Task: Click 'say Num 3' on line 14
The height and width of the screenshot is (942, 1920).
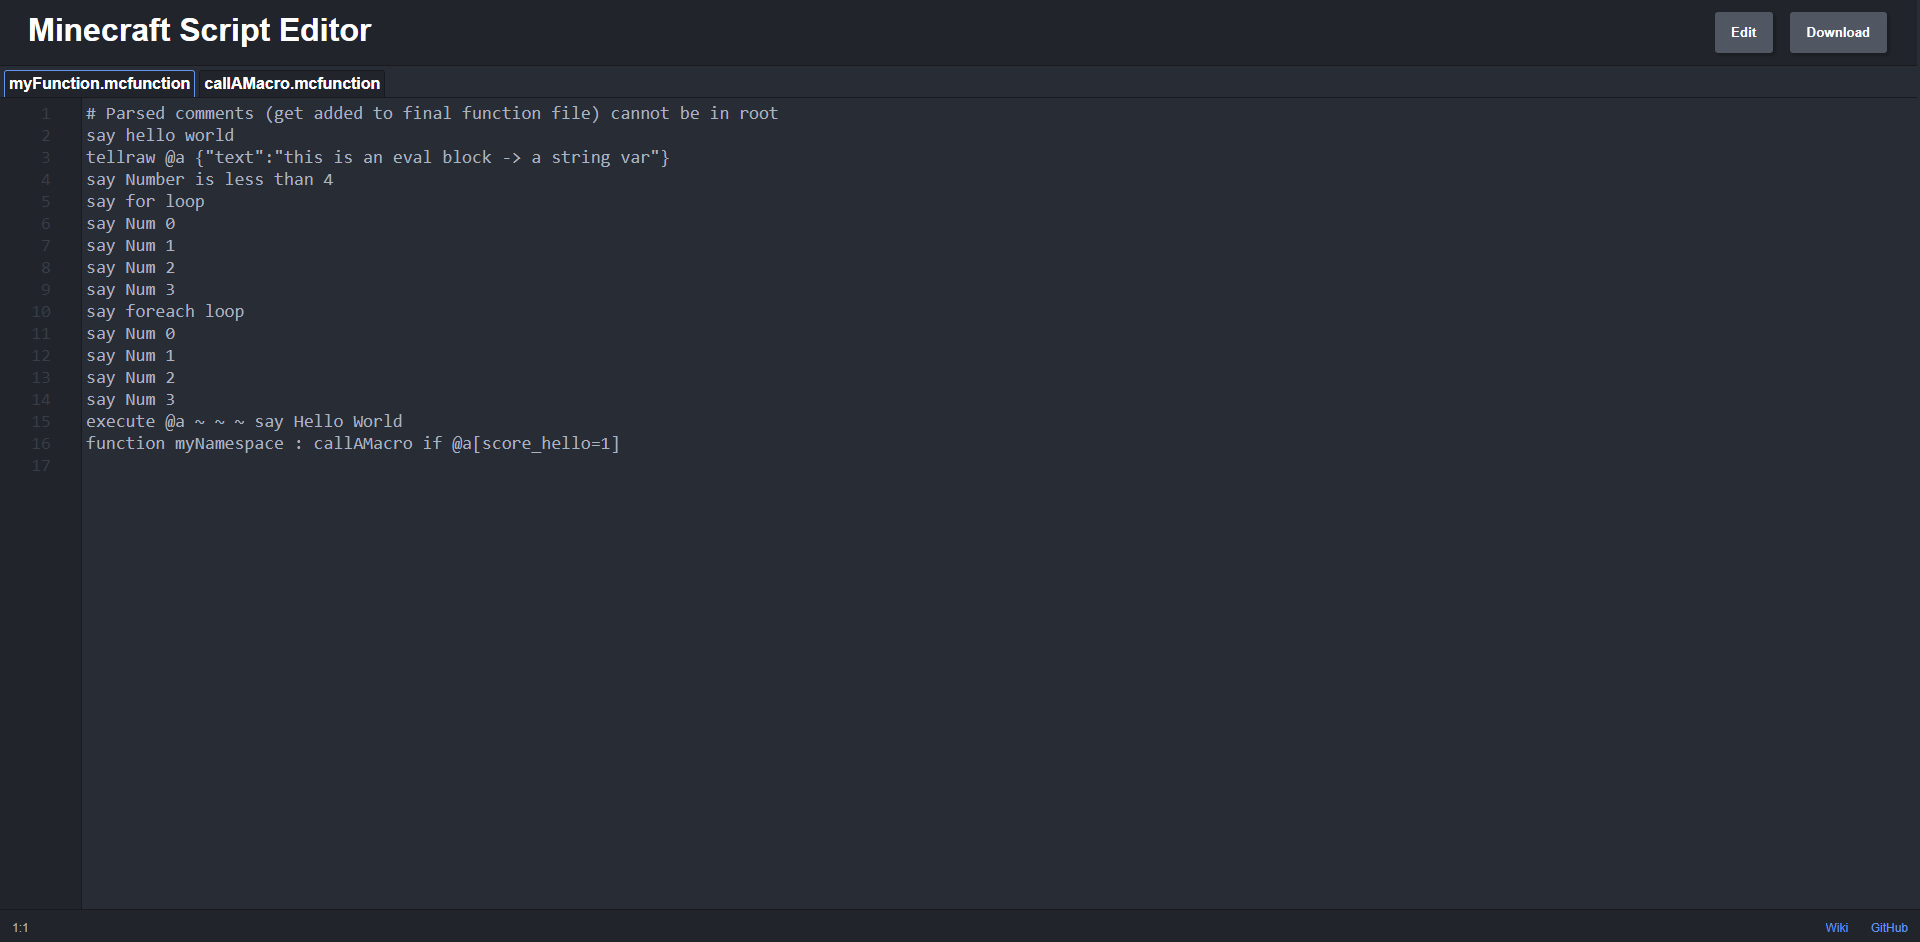Action: tap(130, 399)
